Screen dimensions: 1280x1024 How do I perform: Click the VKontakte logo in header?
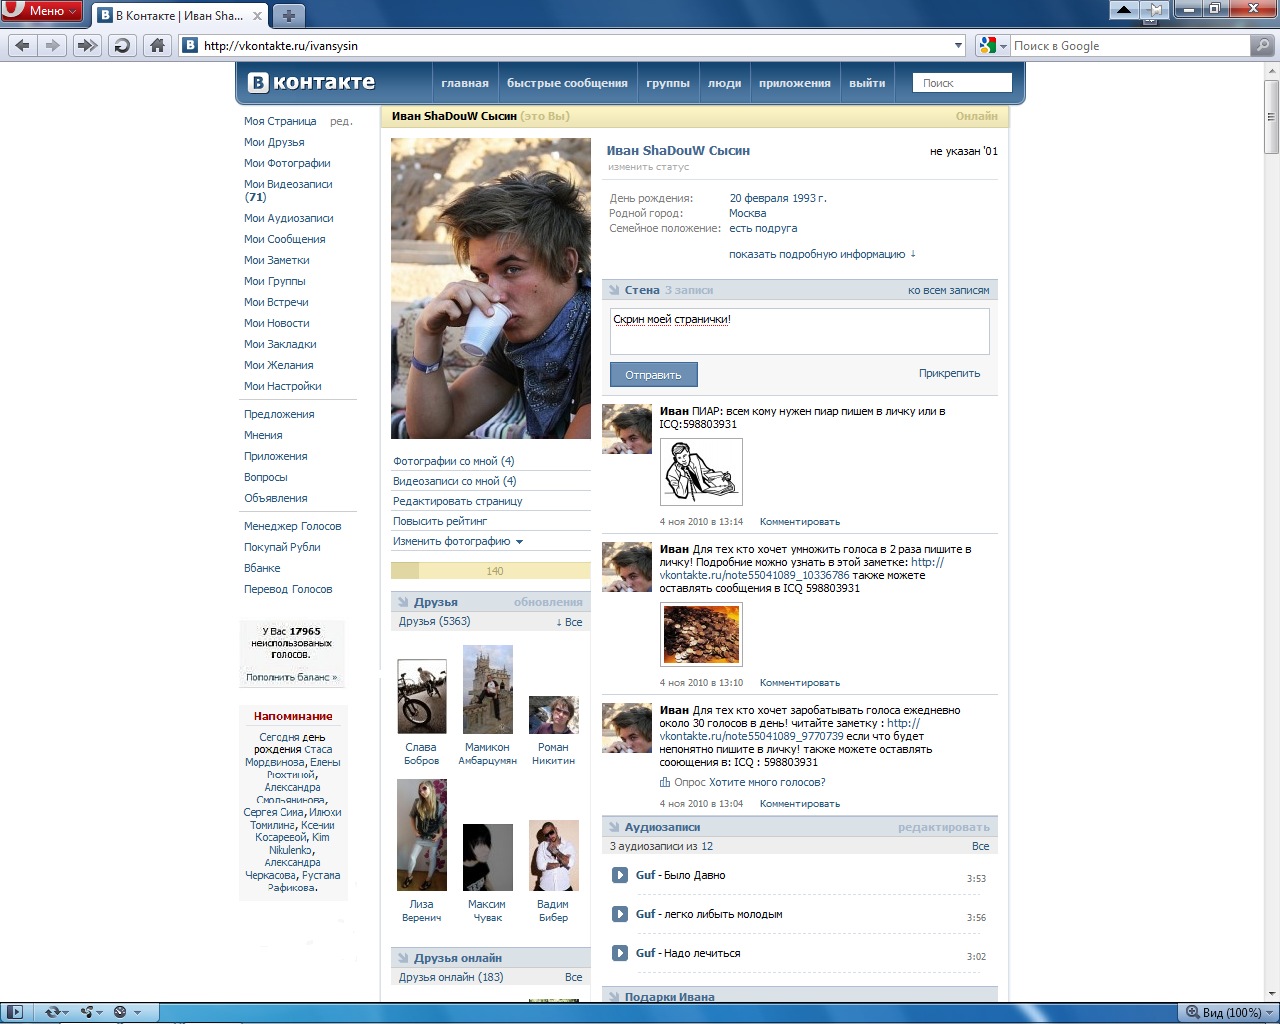(x=312, y=83)
